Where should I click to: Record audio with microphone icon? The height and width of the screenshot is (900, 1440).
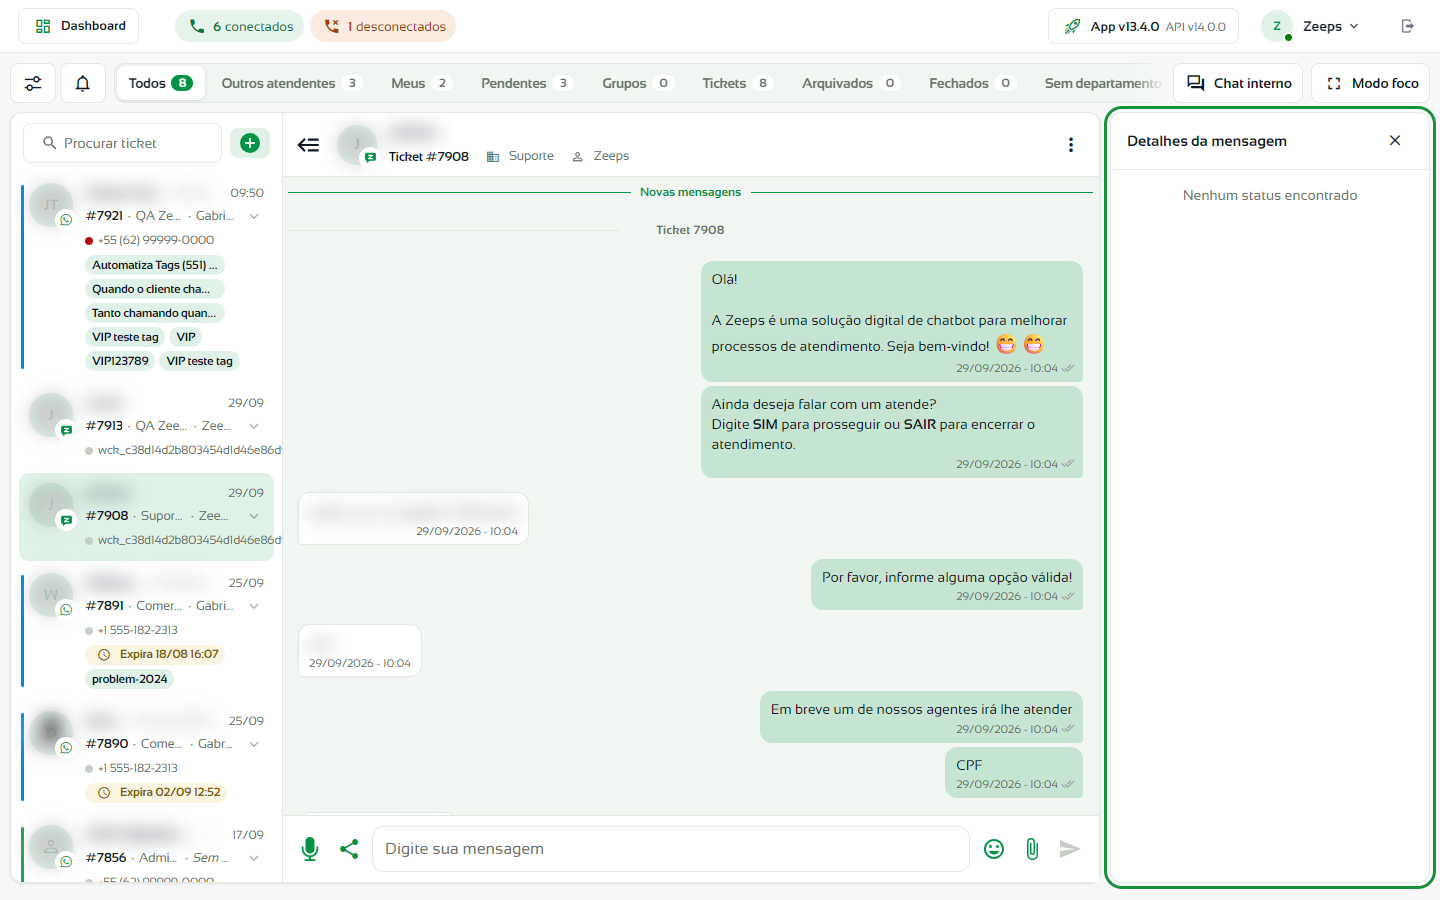310,849
